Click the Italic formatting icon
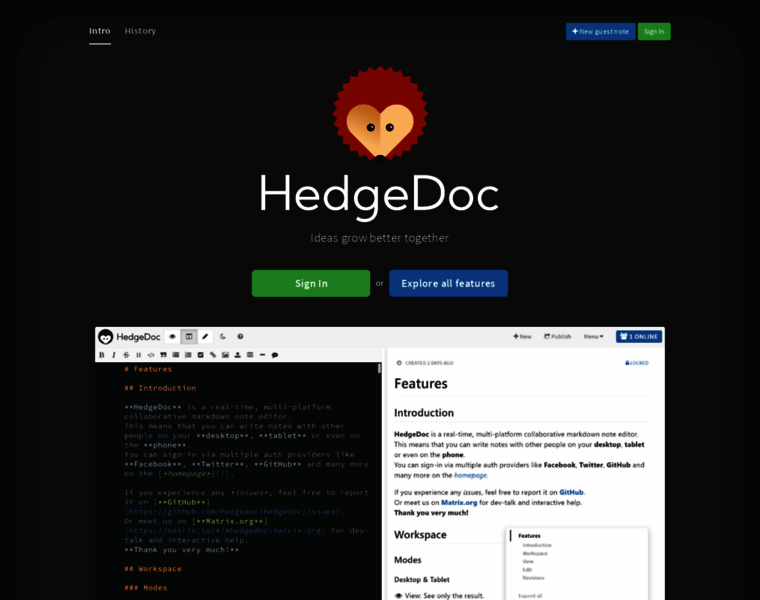 click(114, 355)
